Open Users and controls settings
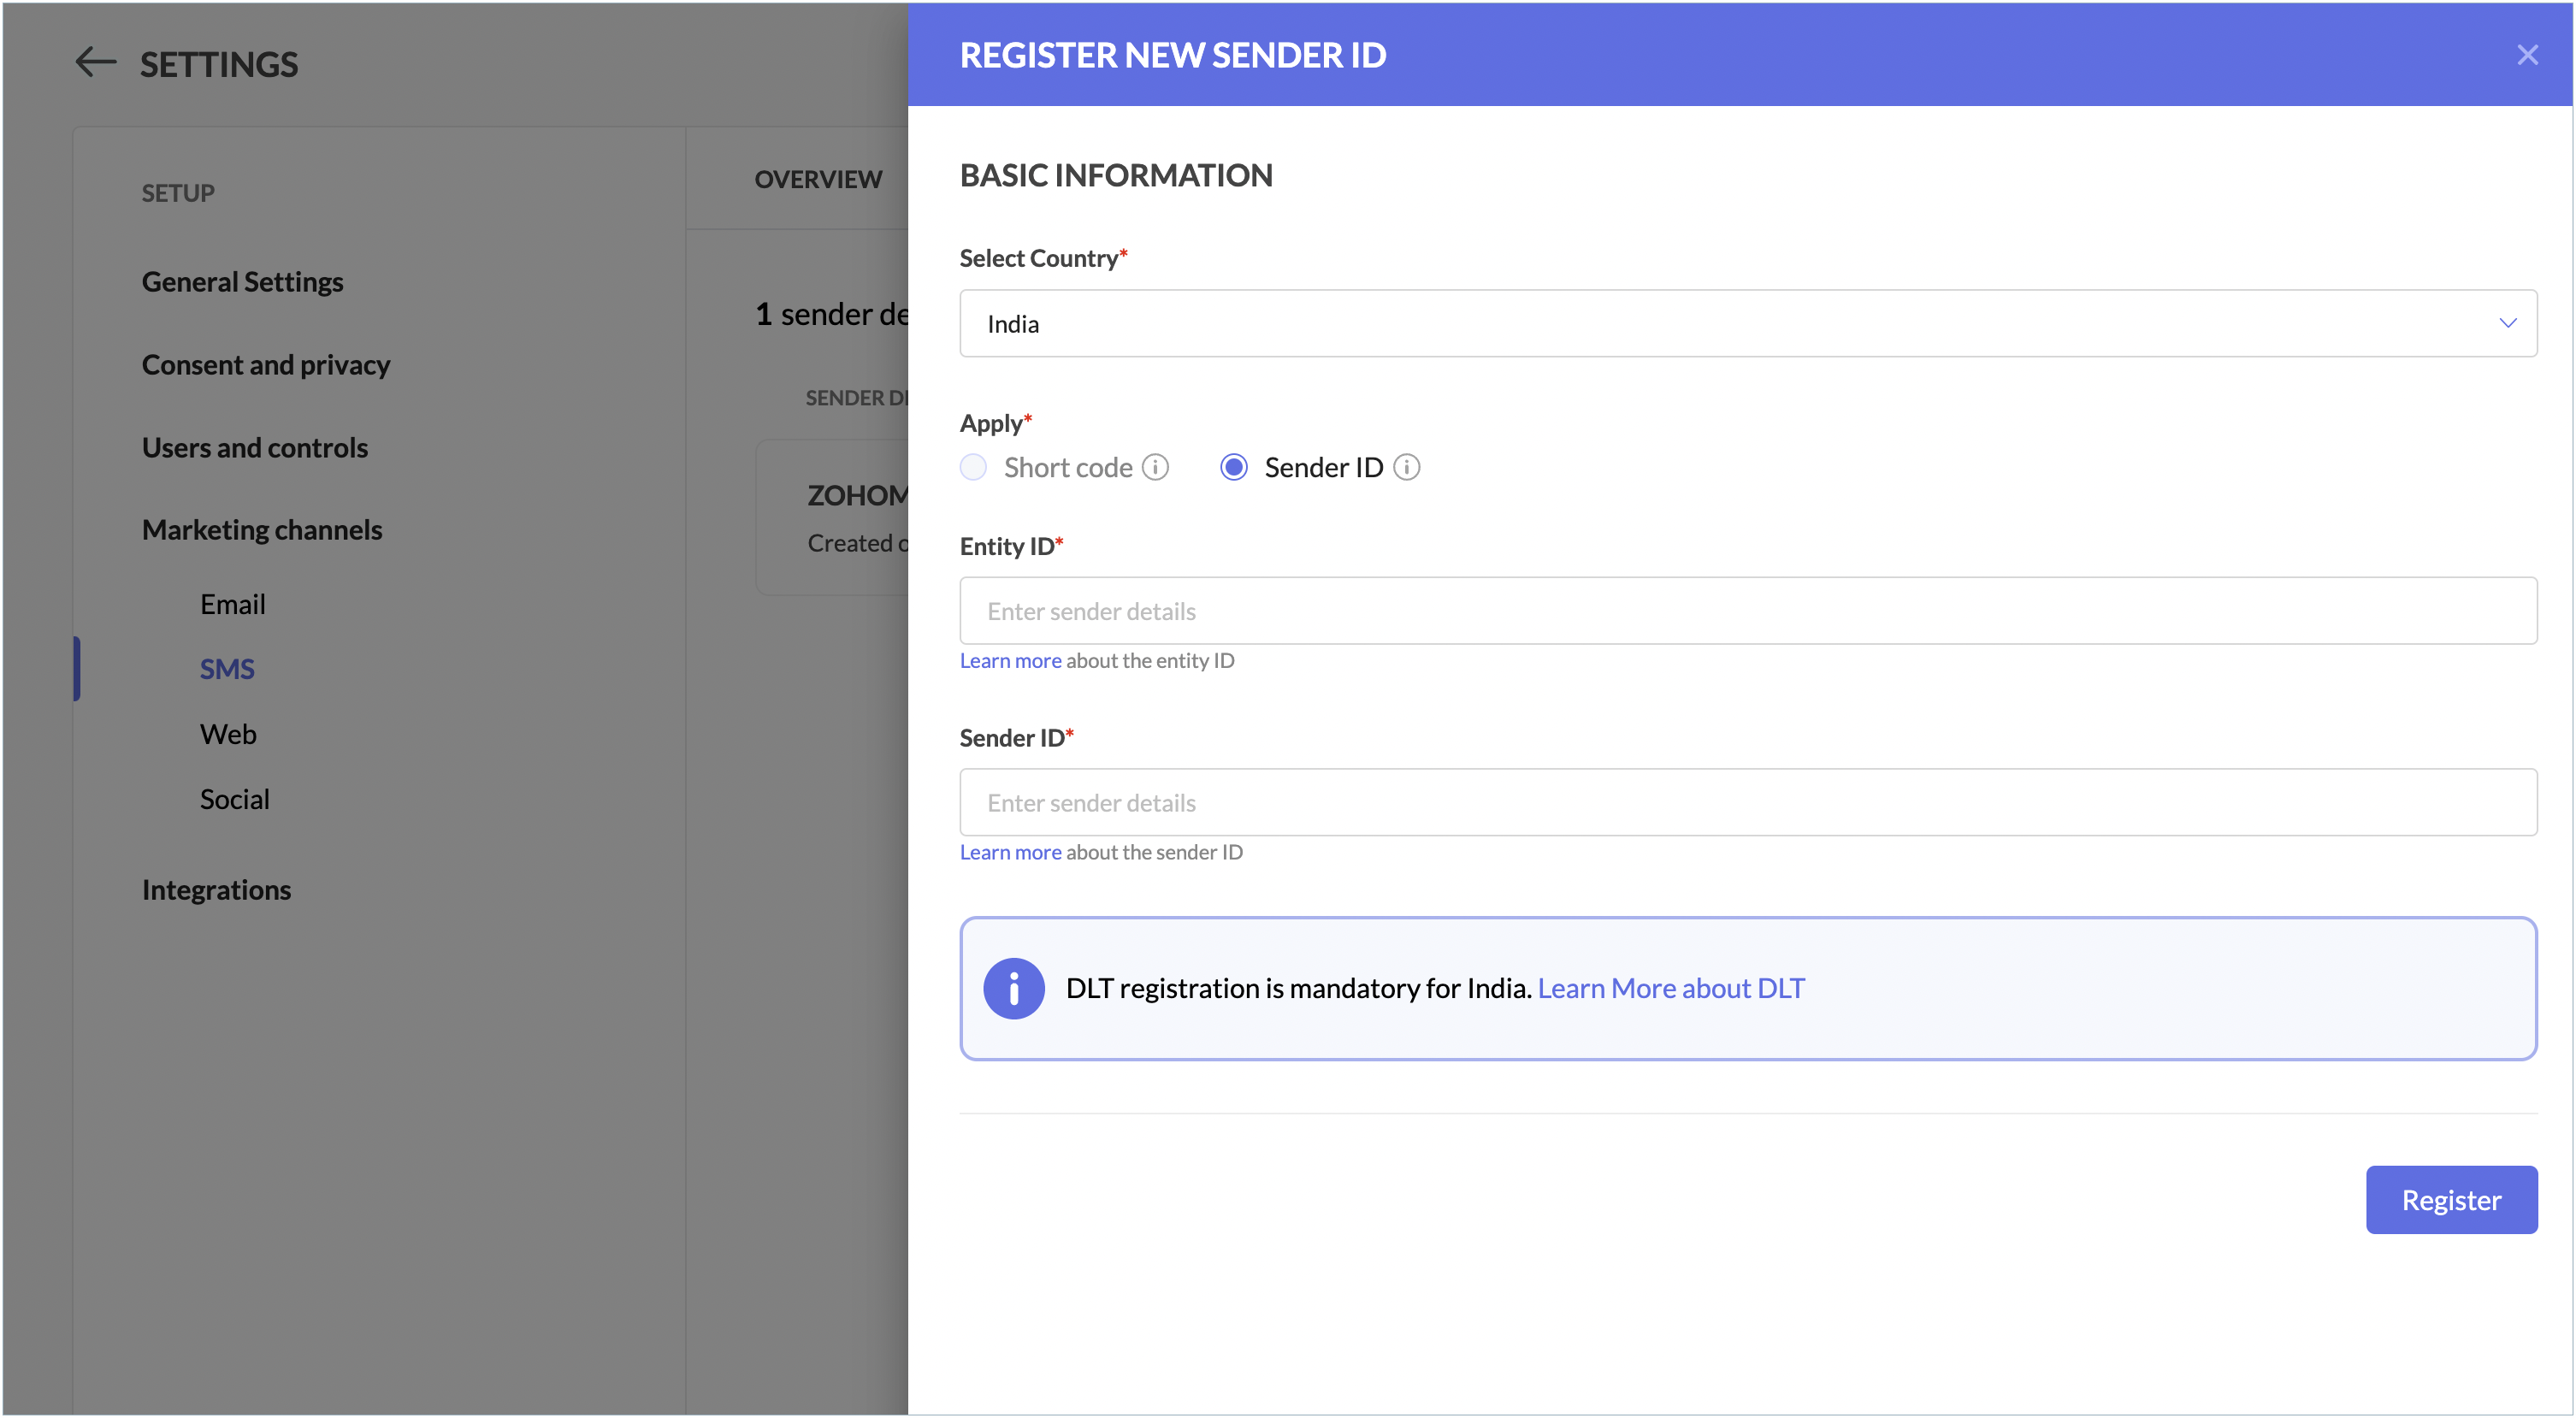Viewport: 2576px width, 1418px height. pos(254,447)
